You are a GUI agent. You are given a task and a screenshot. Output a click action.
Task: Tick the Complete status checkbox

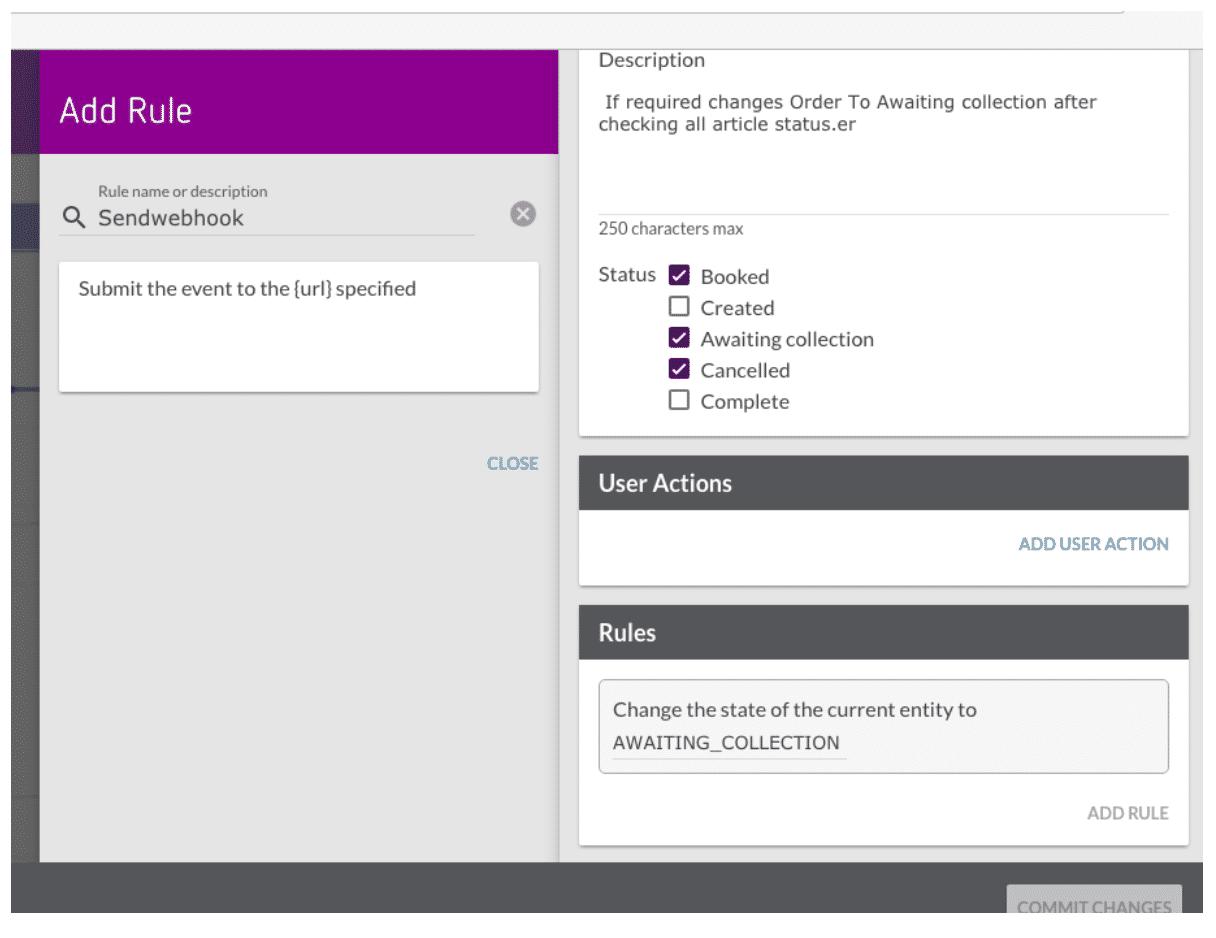[679, 401]
